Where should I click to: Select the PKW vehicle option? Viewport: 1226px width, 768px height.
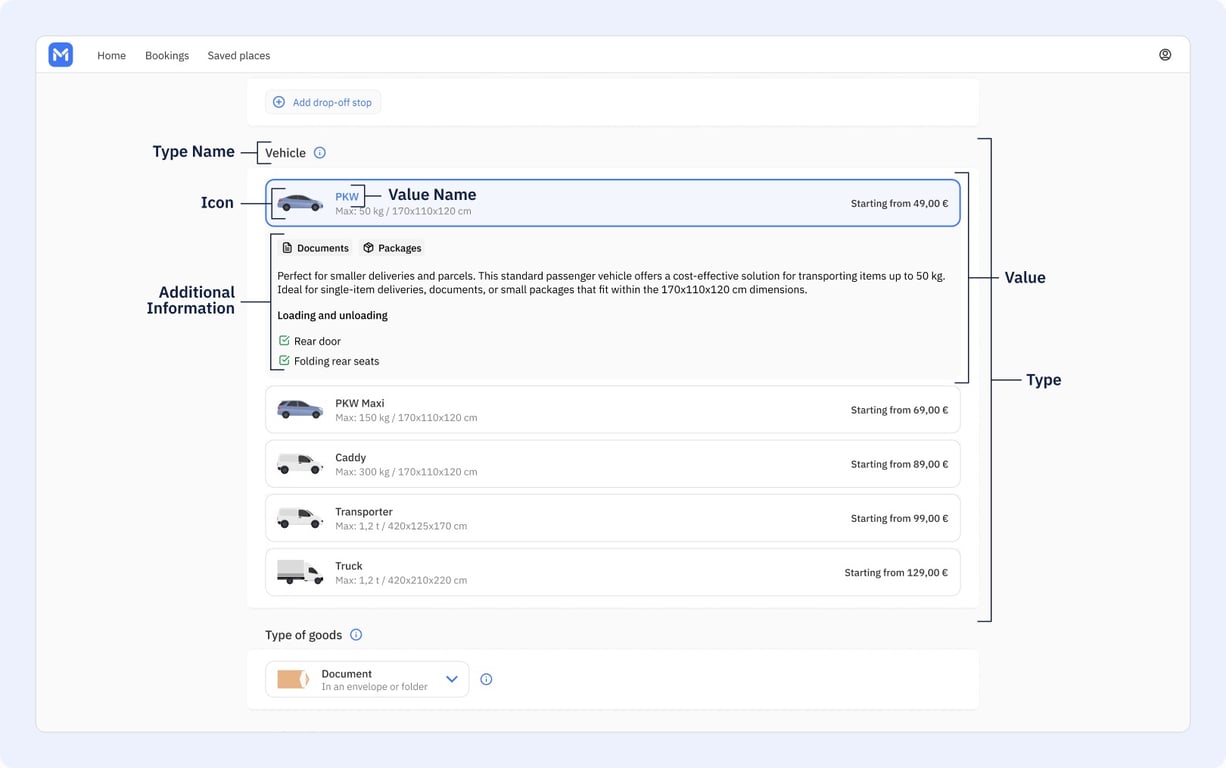point(613,203)
